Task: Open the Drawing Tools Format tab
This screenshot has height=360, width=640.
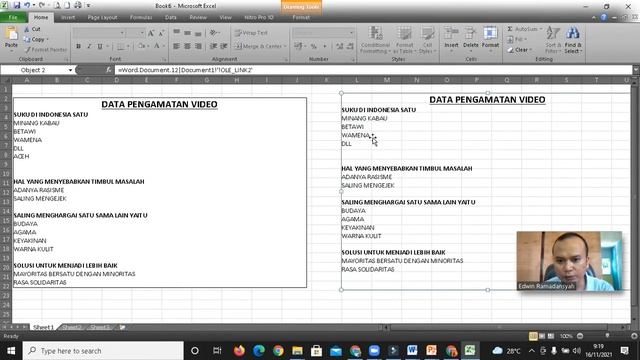Action: pyautogui.click(x=301, y=18)
